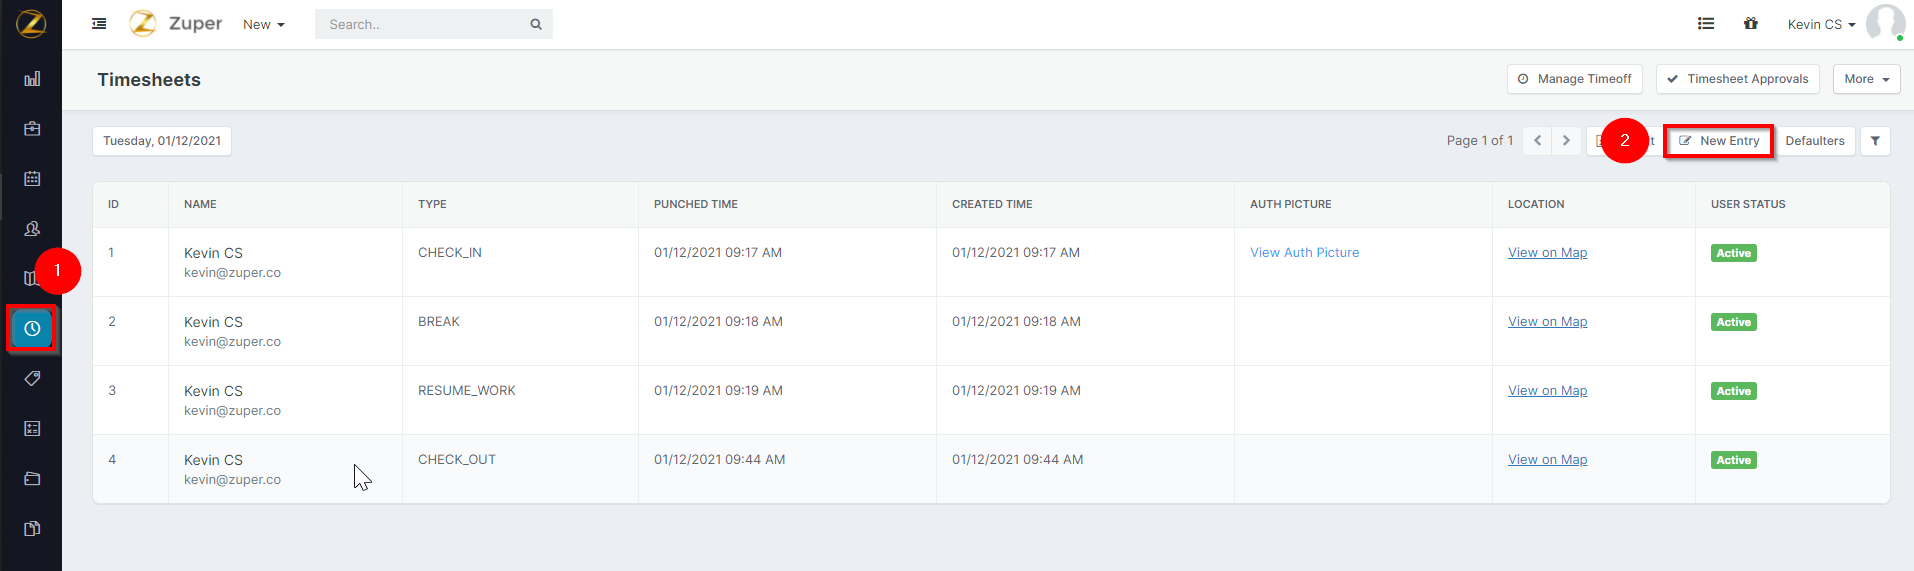This screenshot has height=571, width=1914.
Task: Click the Search input field
Action: pos(425,25)
